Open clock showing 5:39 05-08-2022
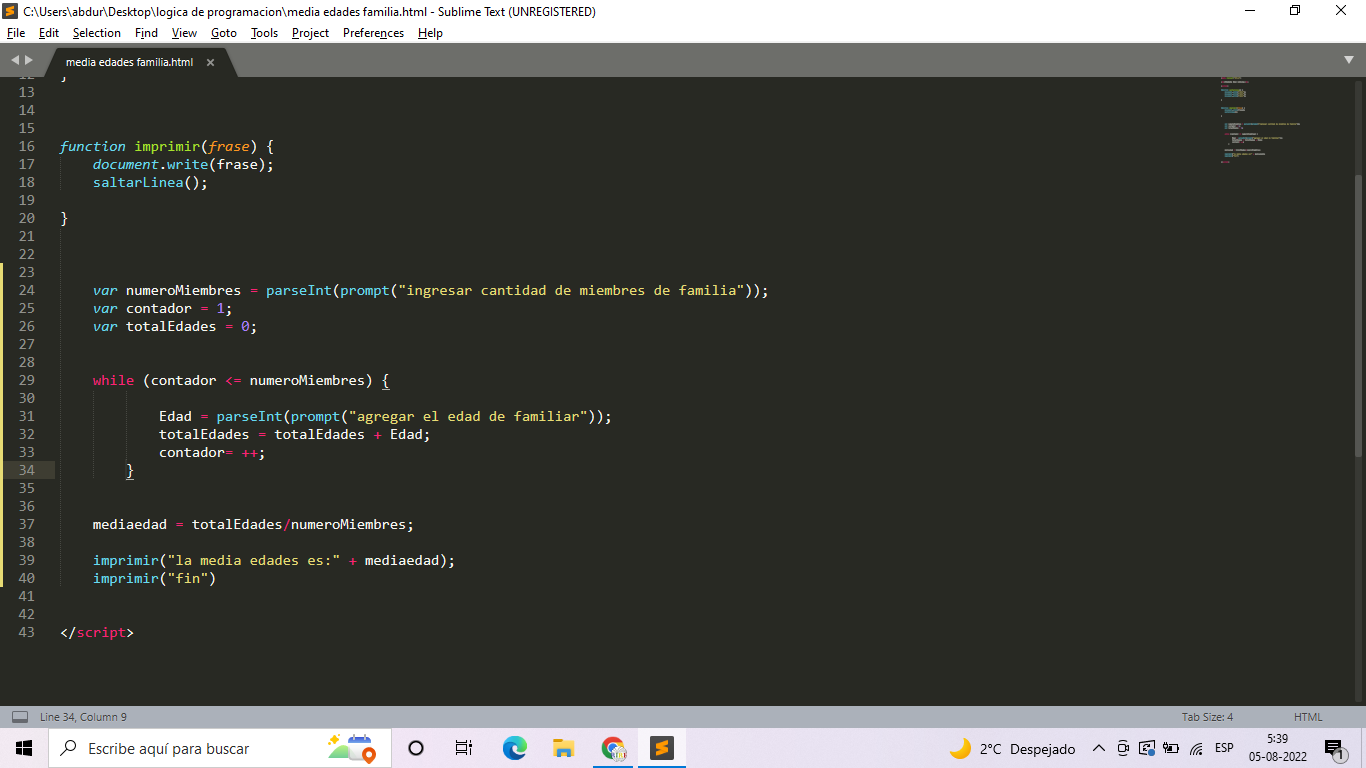 coord(1277,748)
